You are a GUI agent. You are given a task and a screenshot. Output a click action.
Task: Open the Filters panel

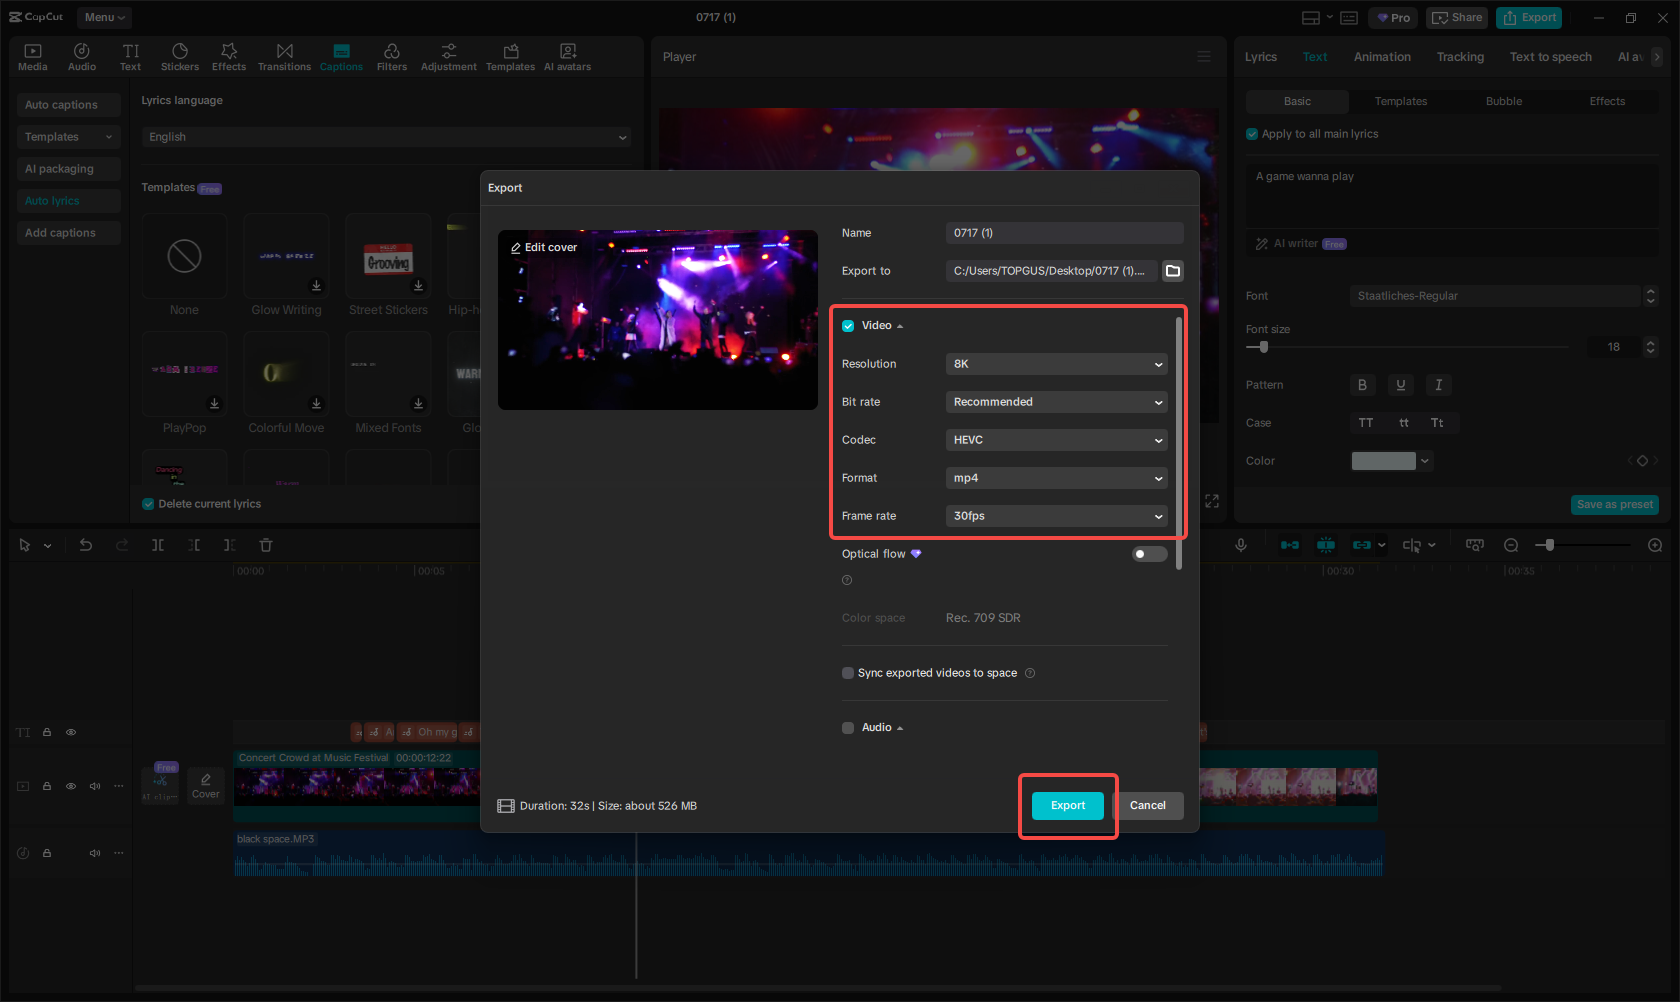click(x=392, y=57)
